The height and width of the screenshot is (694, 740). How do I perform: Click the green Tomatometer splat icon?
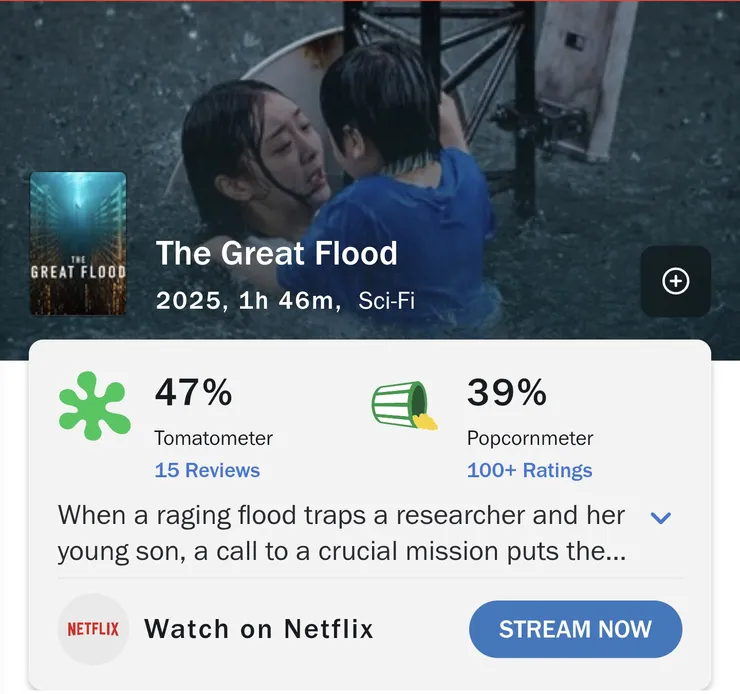[94, 406]
